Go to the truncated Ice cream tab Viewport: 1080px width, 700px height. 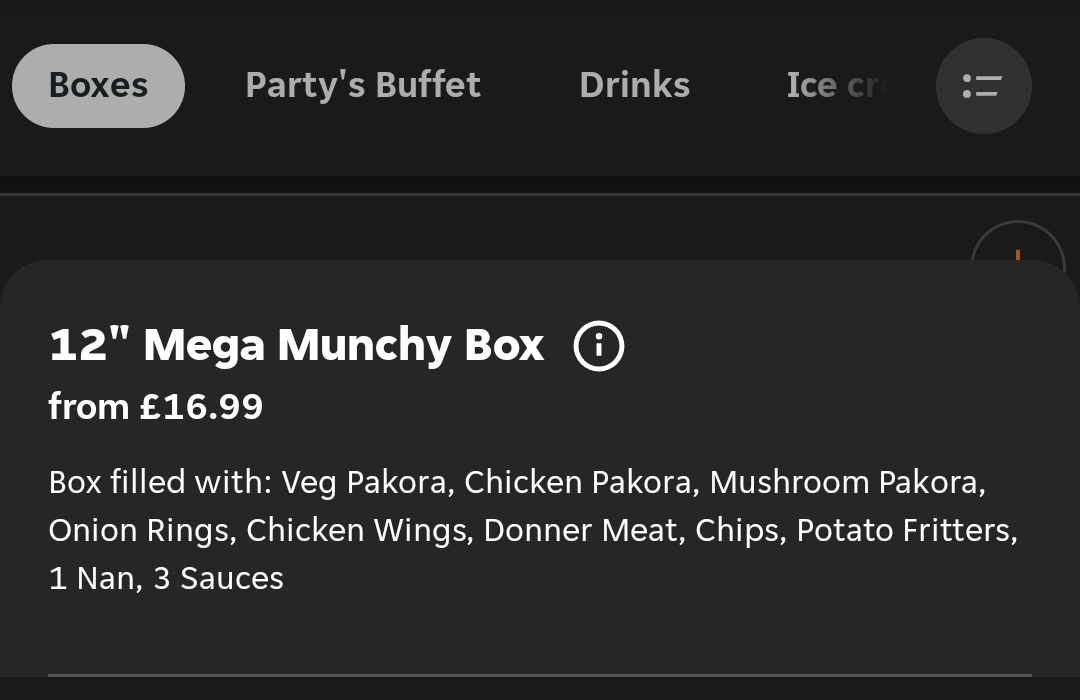[835, 86]
